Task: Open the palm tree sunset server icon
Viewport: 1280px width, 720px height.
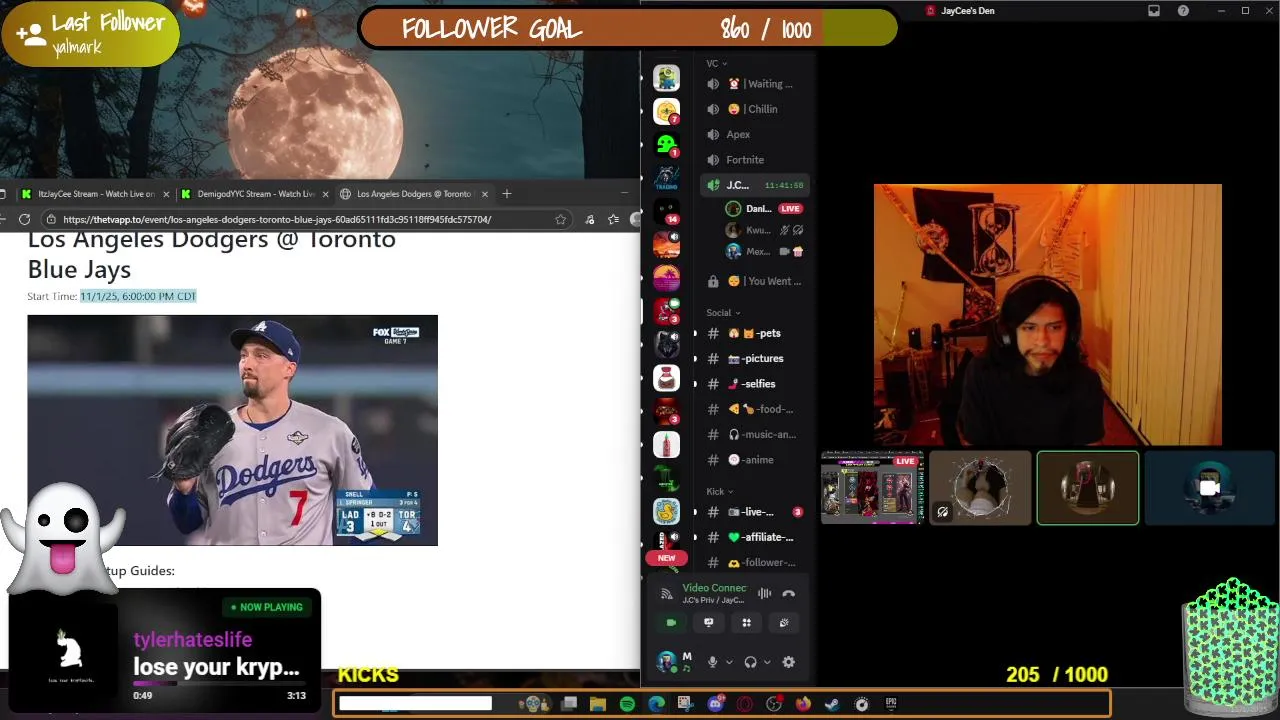Action: coord(666,277)
